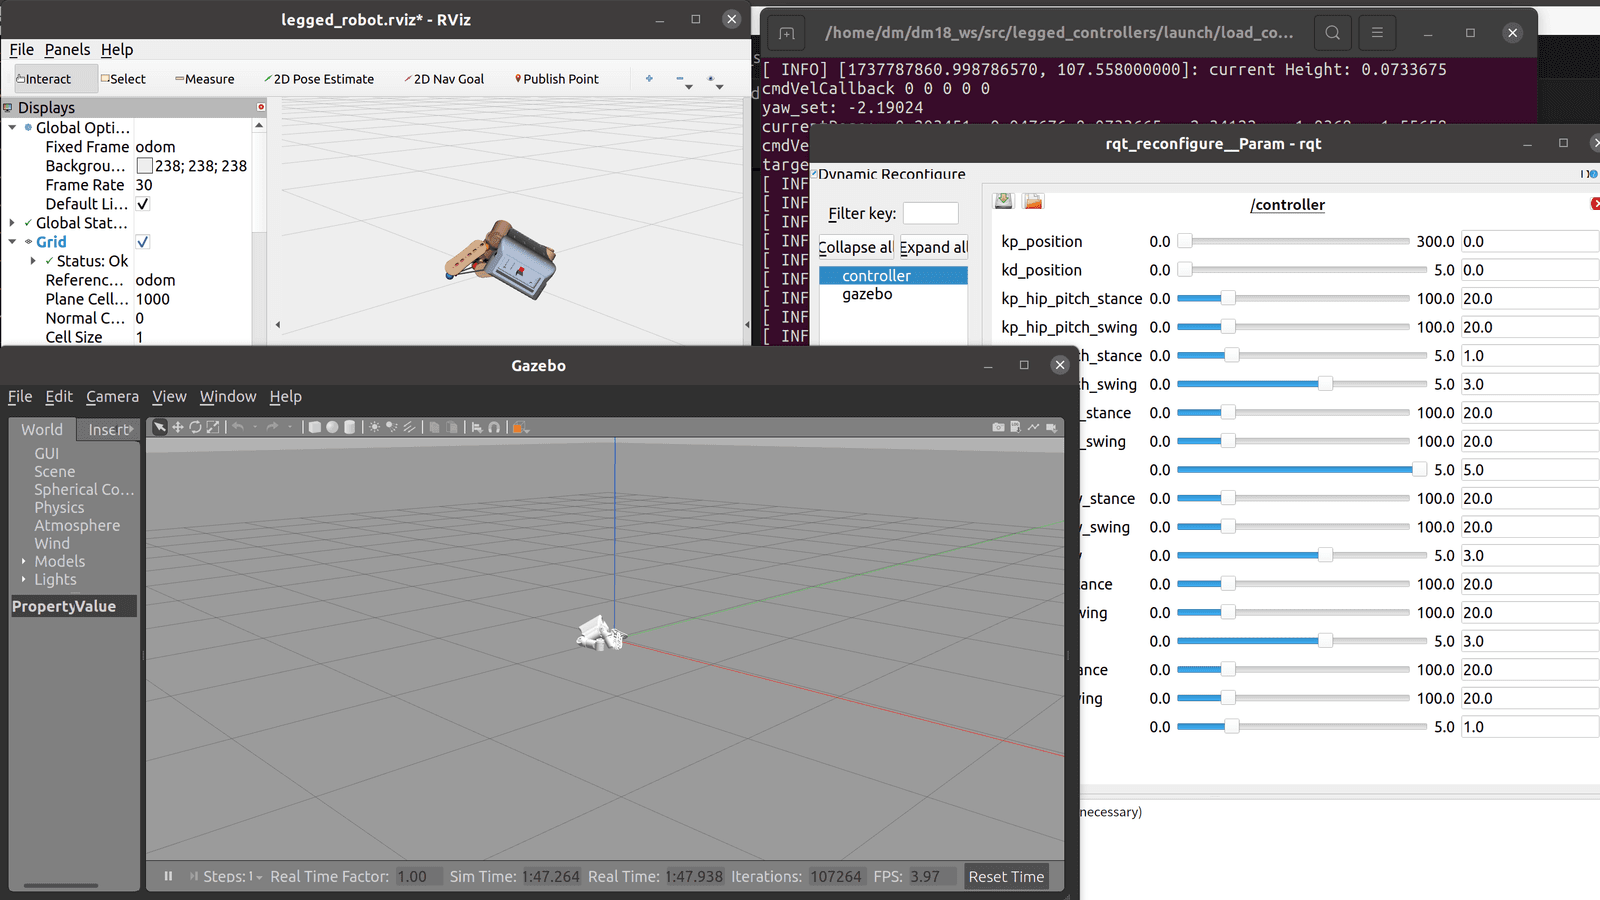This screenshot has height=900, width=1600.
Task: Start video recording icon in Gazebo toolbar
Action: click(x=1051, y=428)
